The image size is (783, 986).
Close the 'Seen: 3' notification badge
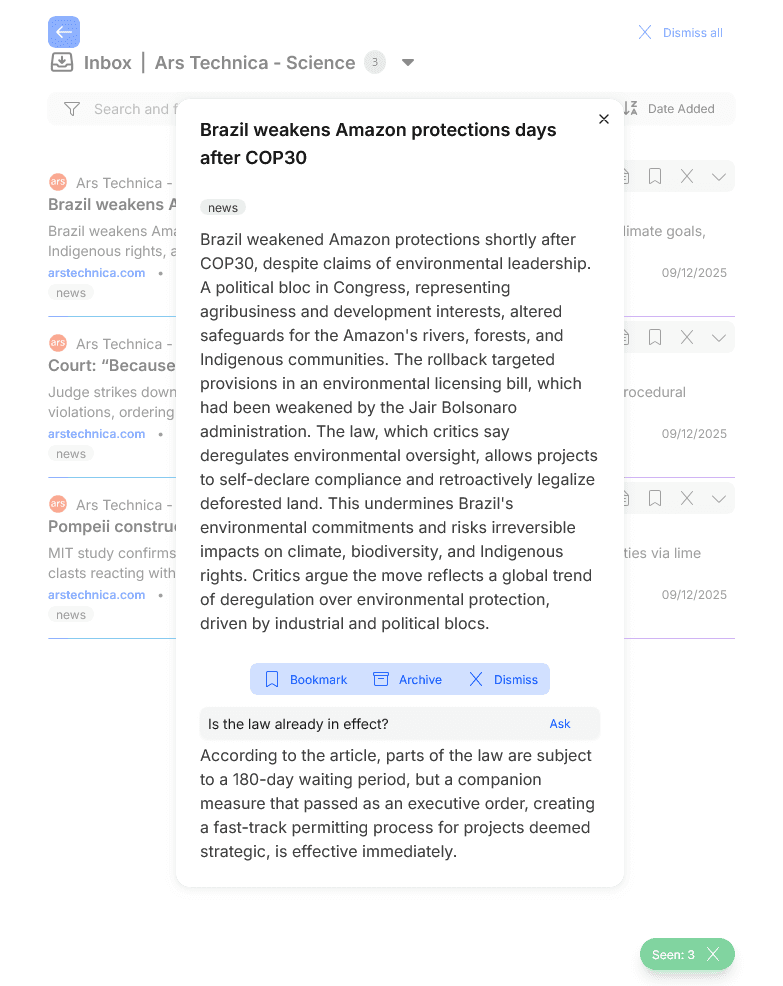coord(713,954)
